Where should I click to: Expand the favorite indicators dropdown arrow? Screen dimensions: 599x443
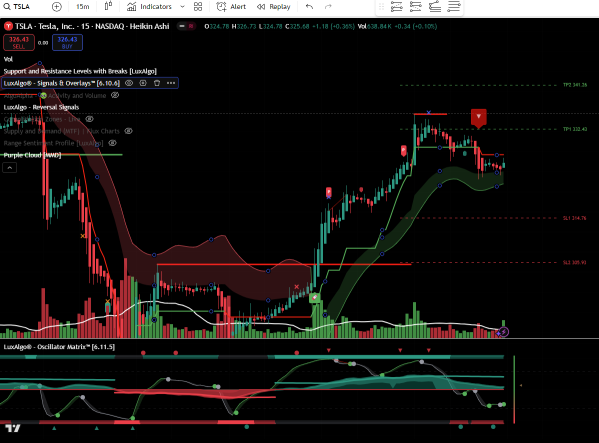click(182, 6)
